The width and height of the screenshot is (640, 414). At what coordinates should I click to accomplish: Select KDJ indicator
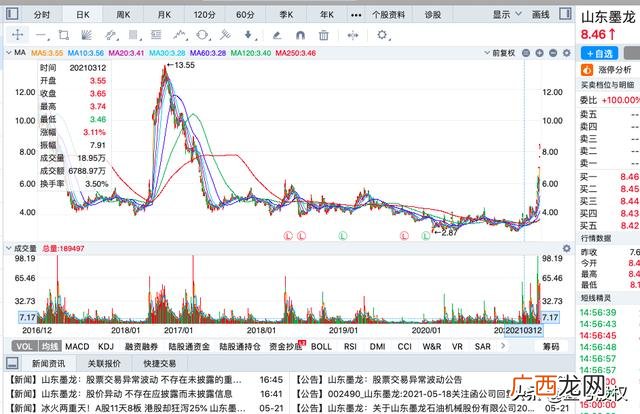[x=106, y=346]
